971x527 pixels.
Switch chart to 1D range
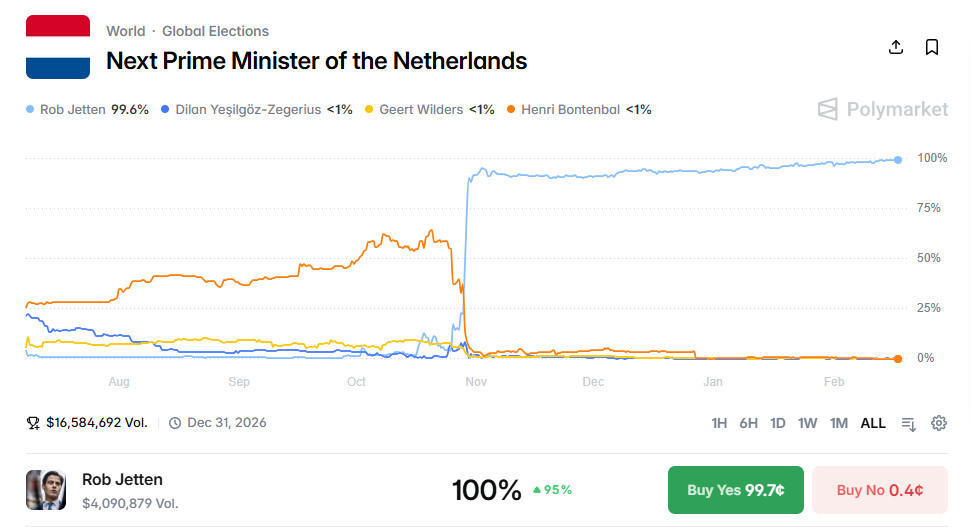(x=777, y=423)
